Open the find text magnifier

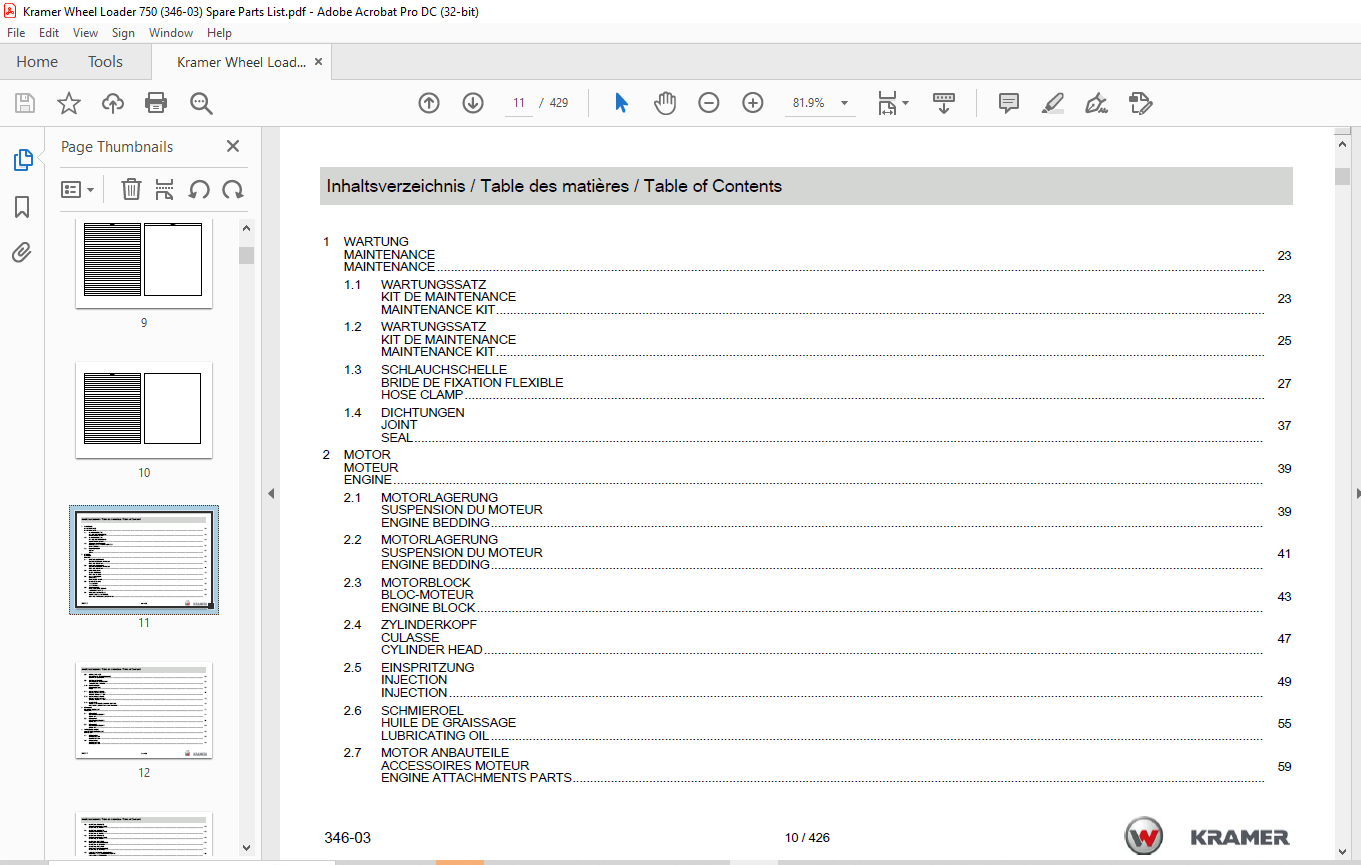coord(201,103)
